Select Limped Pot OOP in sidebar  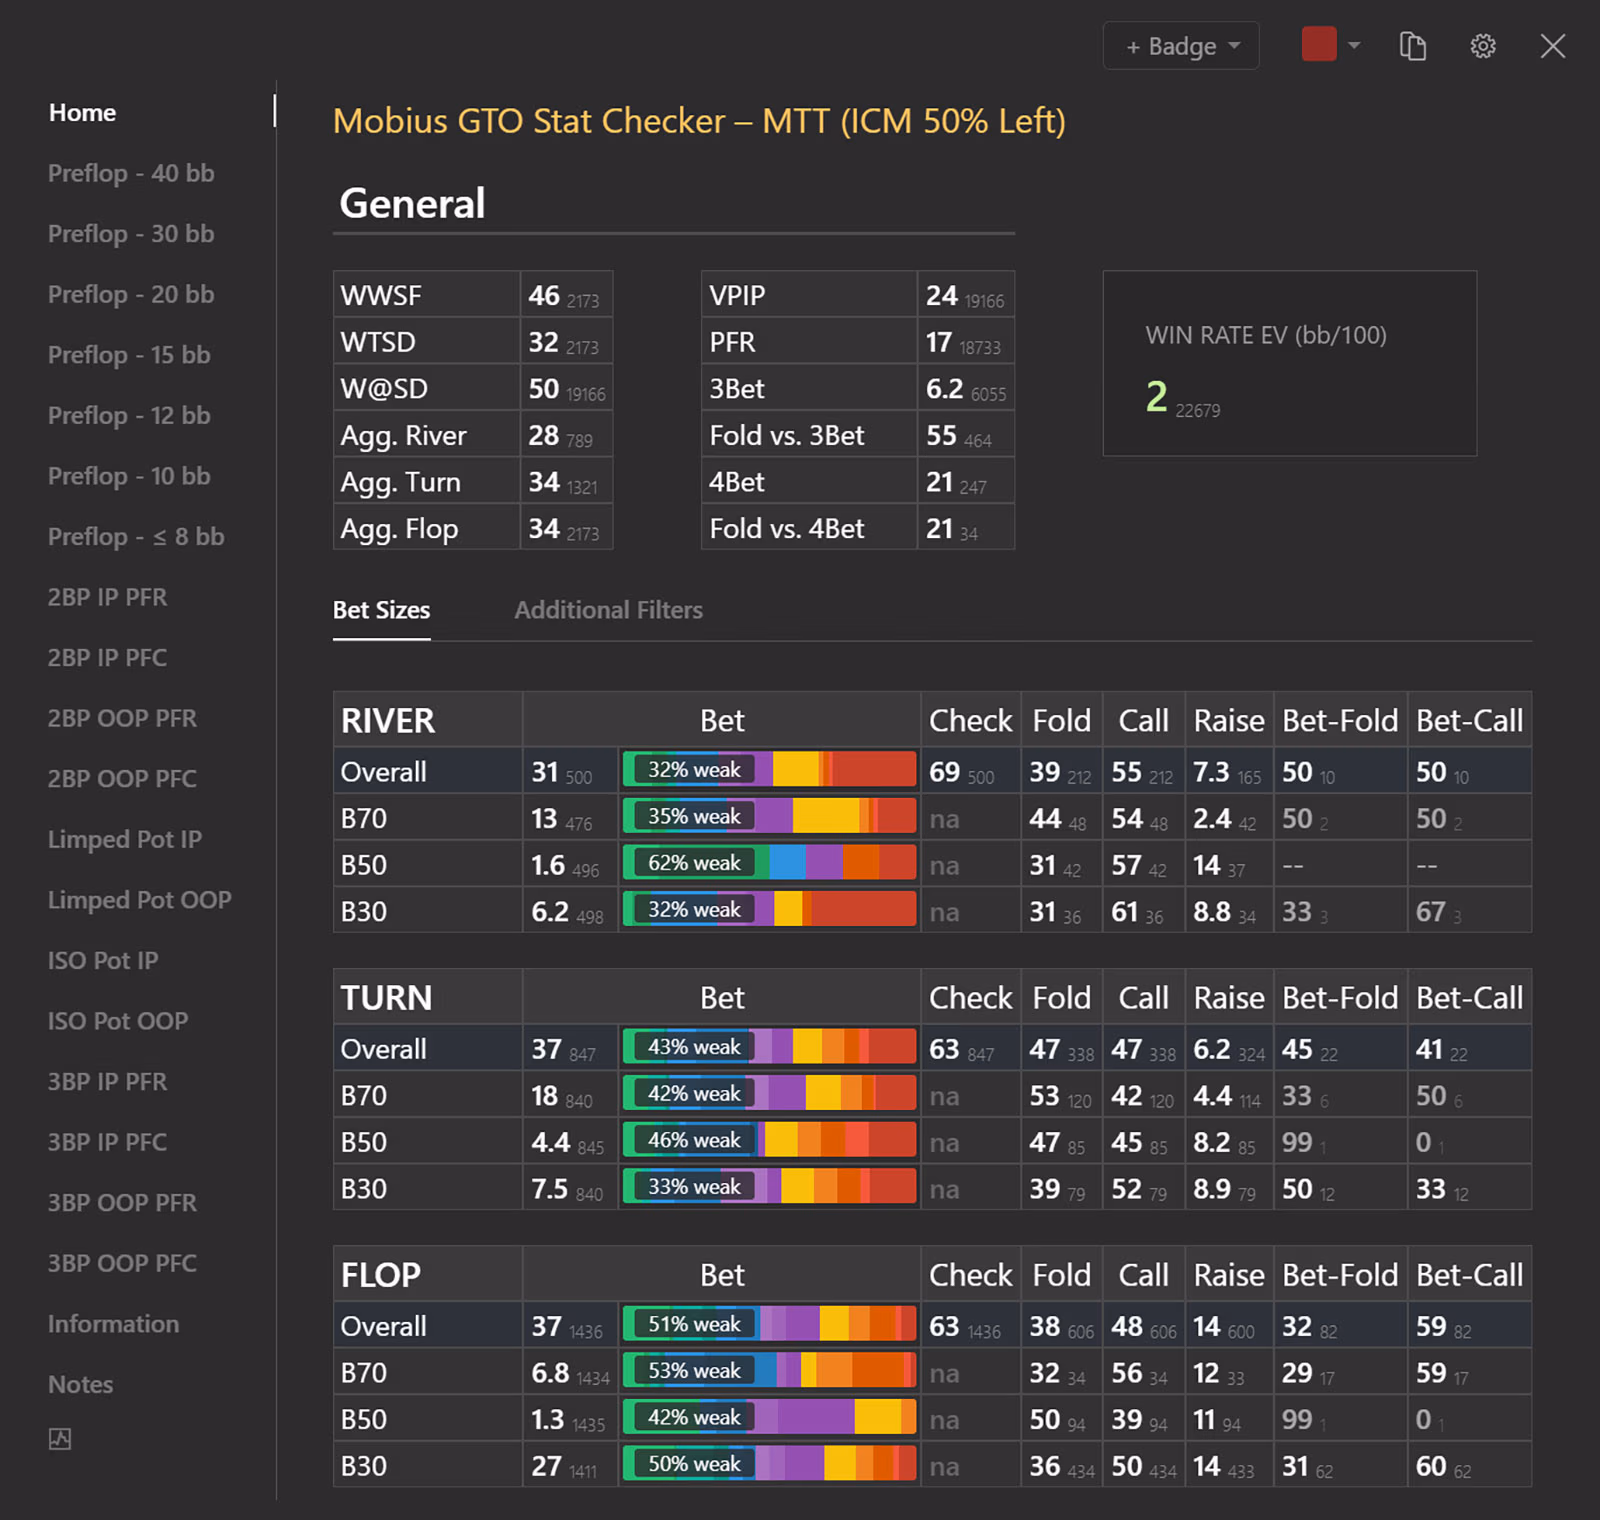click(139, 900)
